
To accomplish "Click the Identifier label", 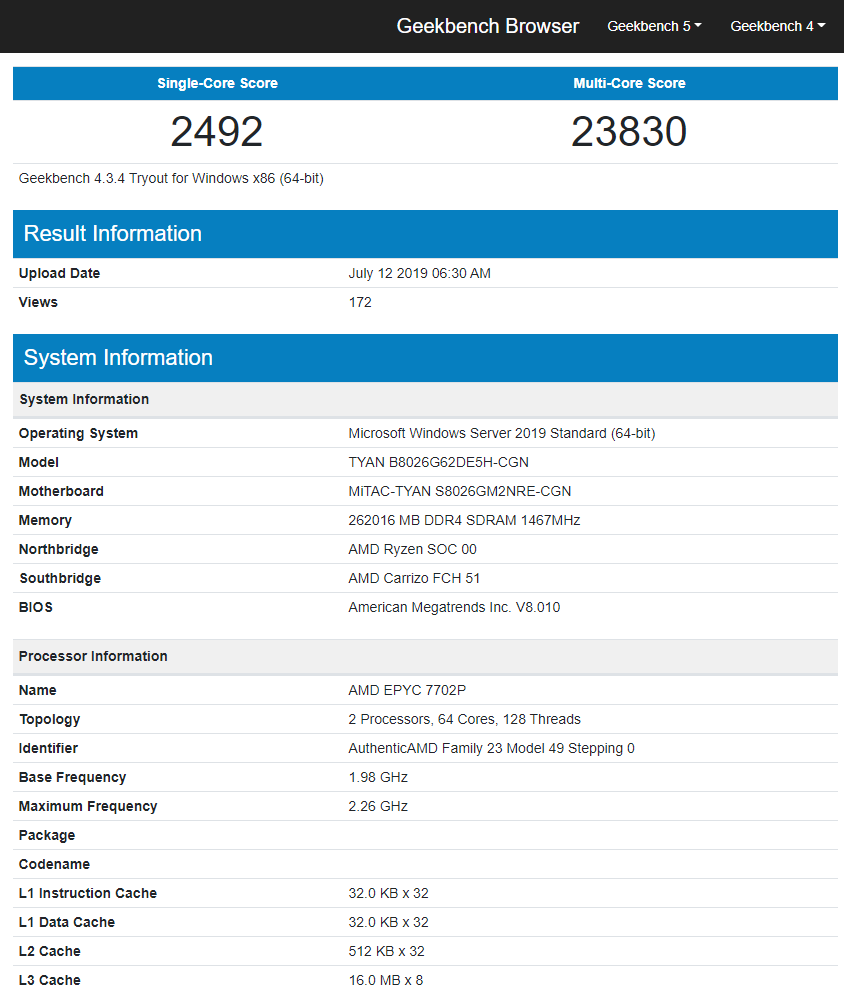I will click(49, 748).
